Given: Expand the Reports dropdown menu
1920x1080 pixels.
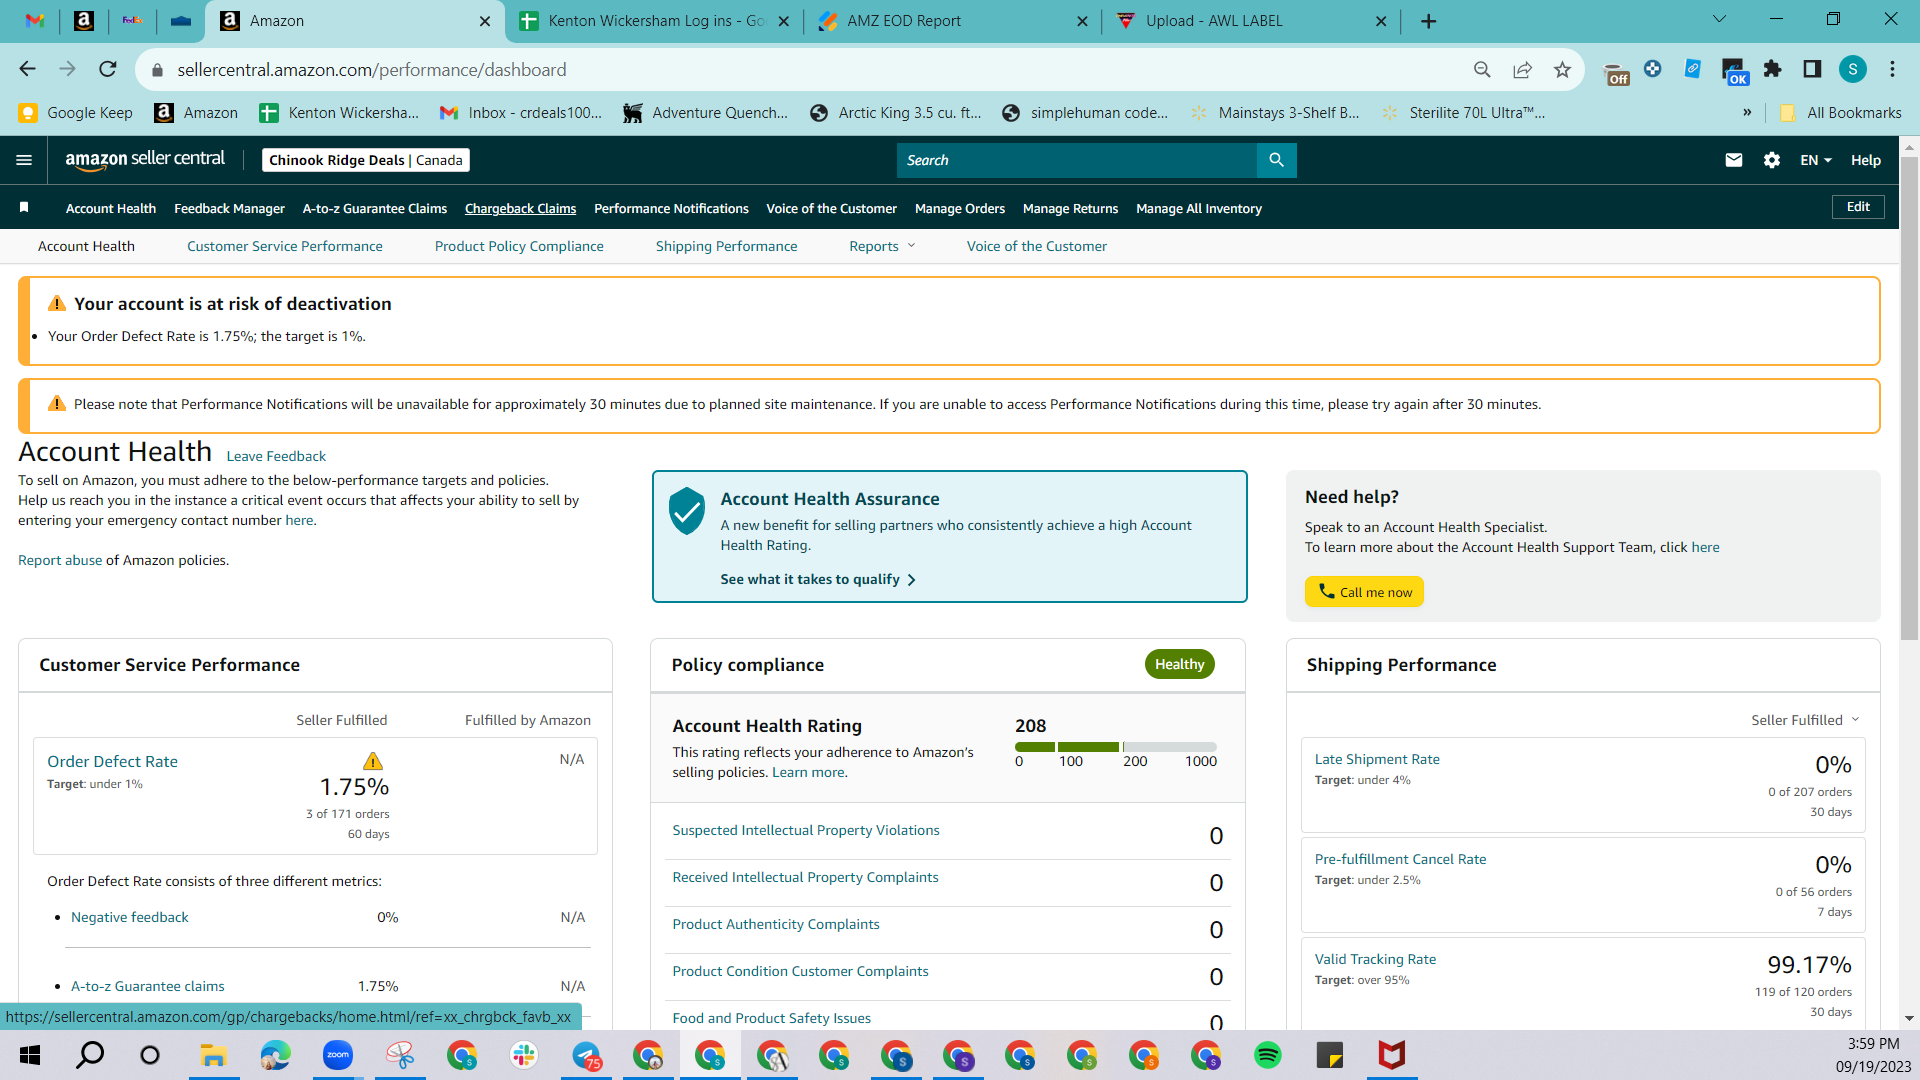Looking at the screenshot, I should (882, 246).
